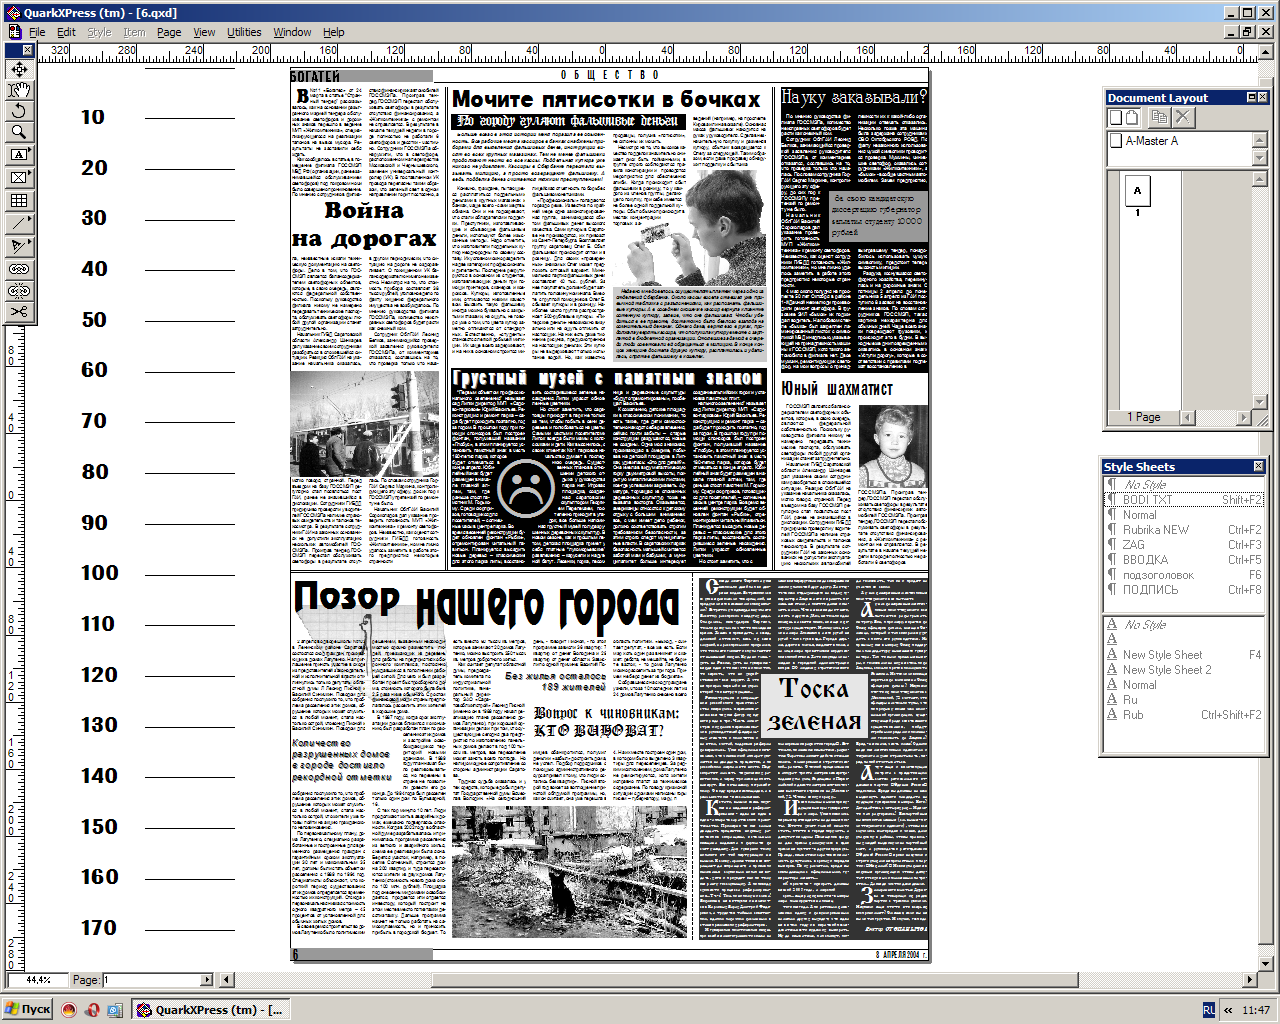The width and height of the screenshot is (1280, 1024).
Task: Click Delete page X button in Document Layout
Action: [1183, 117]
